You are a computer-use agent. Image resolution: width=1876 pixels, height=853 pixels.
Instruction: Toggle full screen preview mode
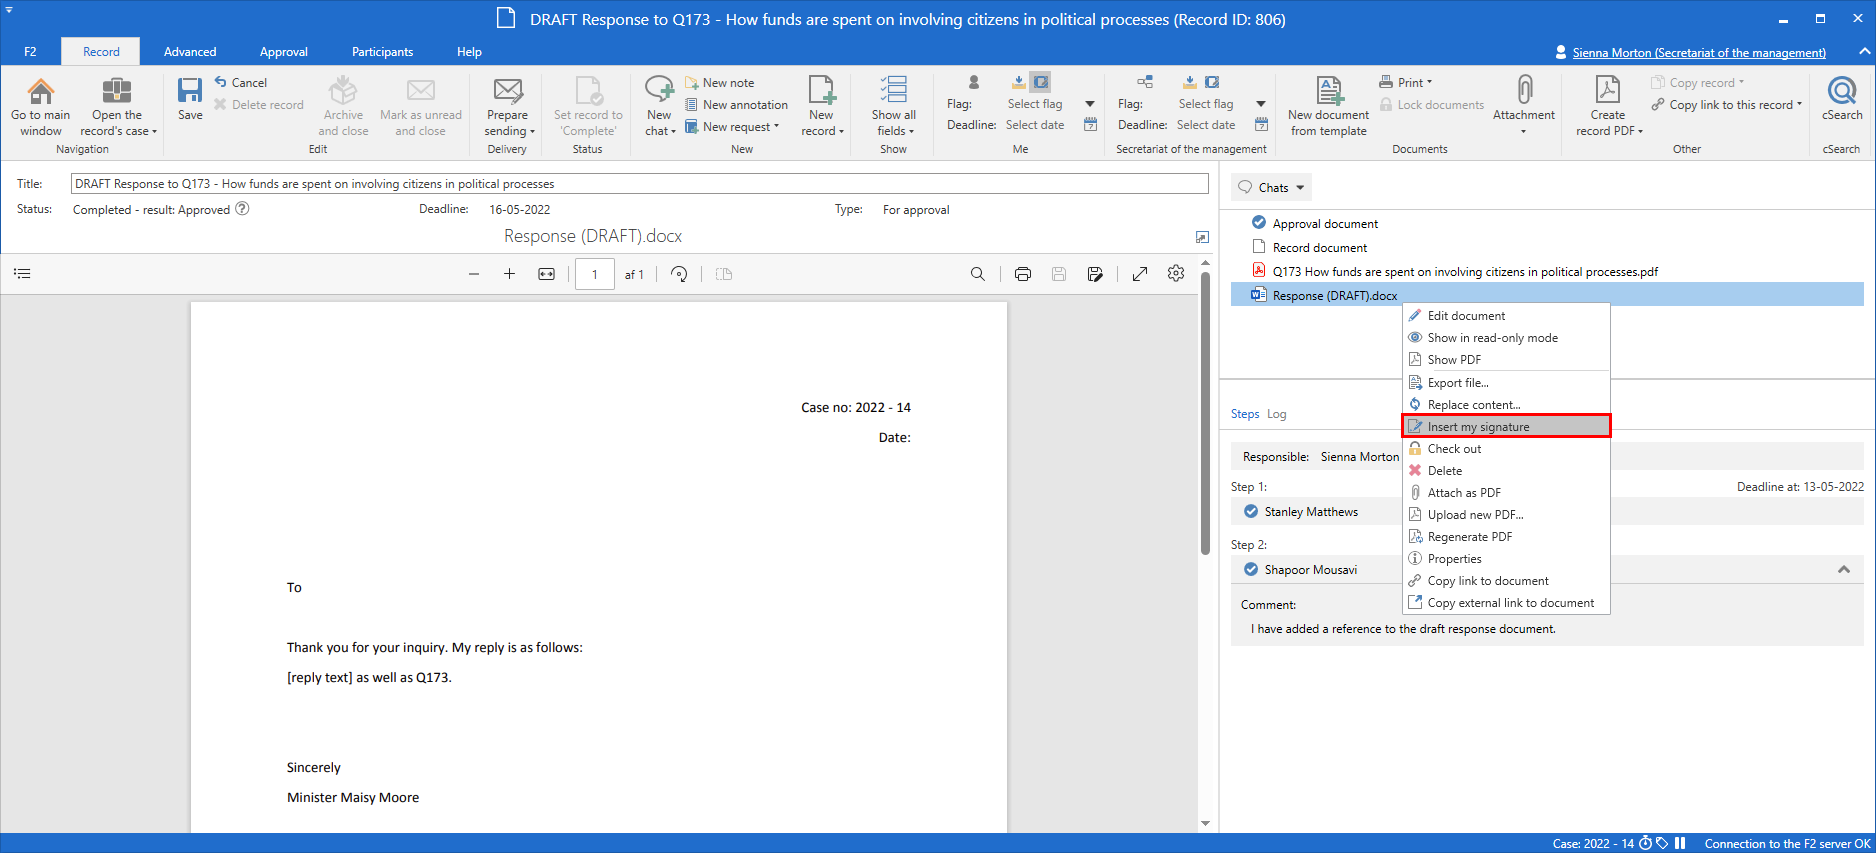(1139, 274)
